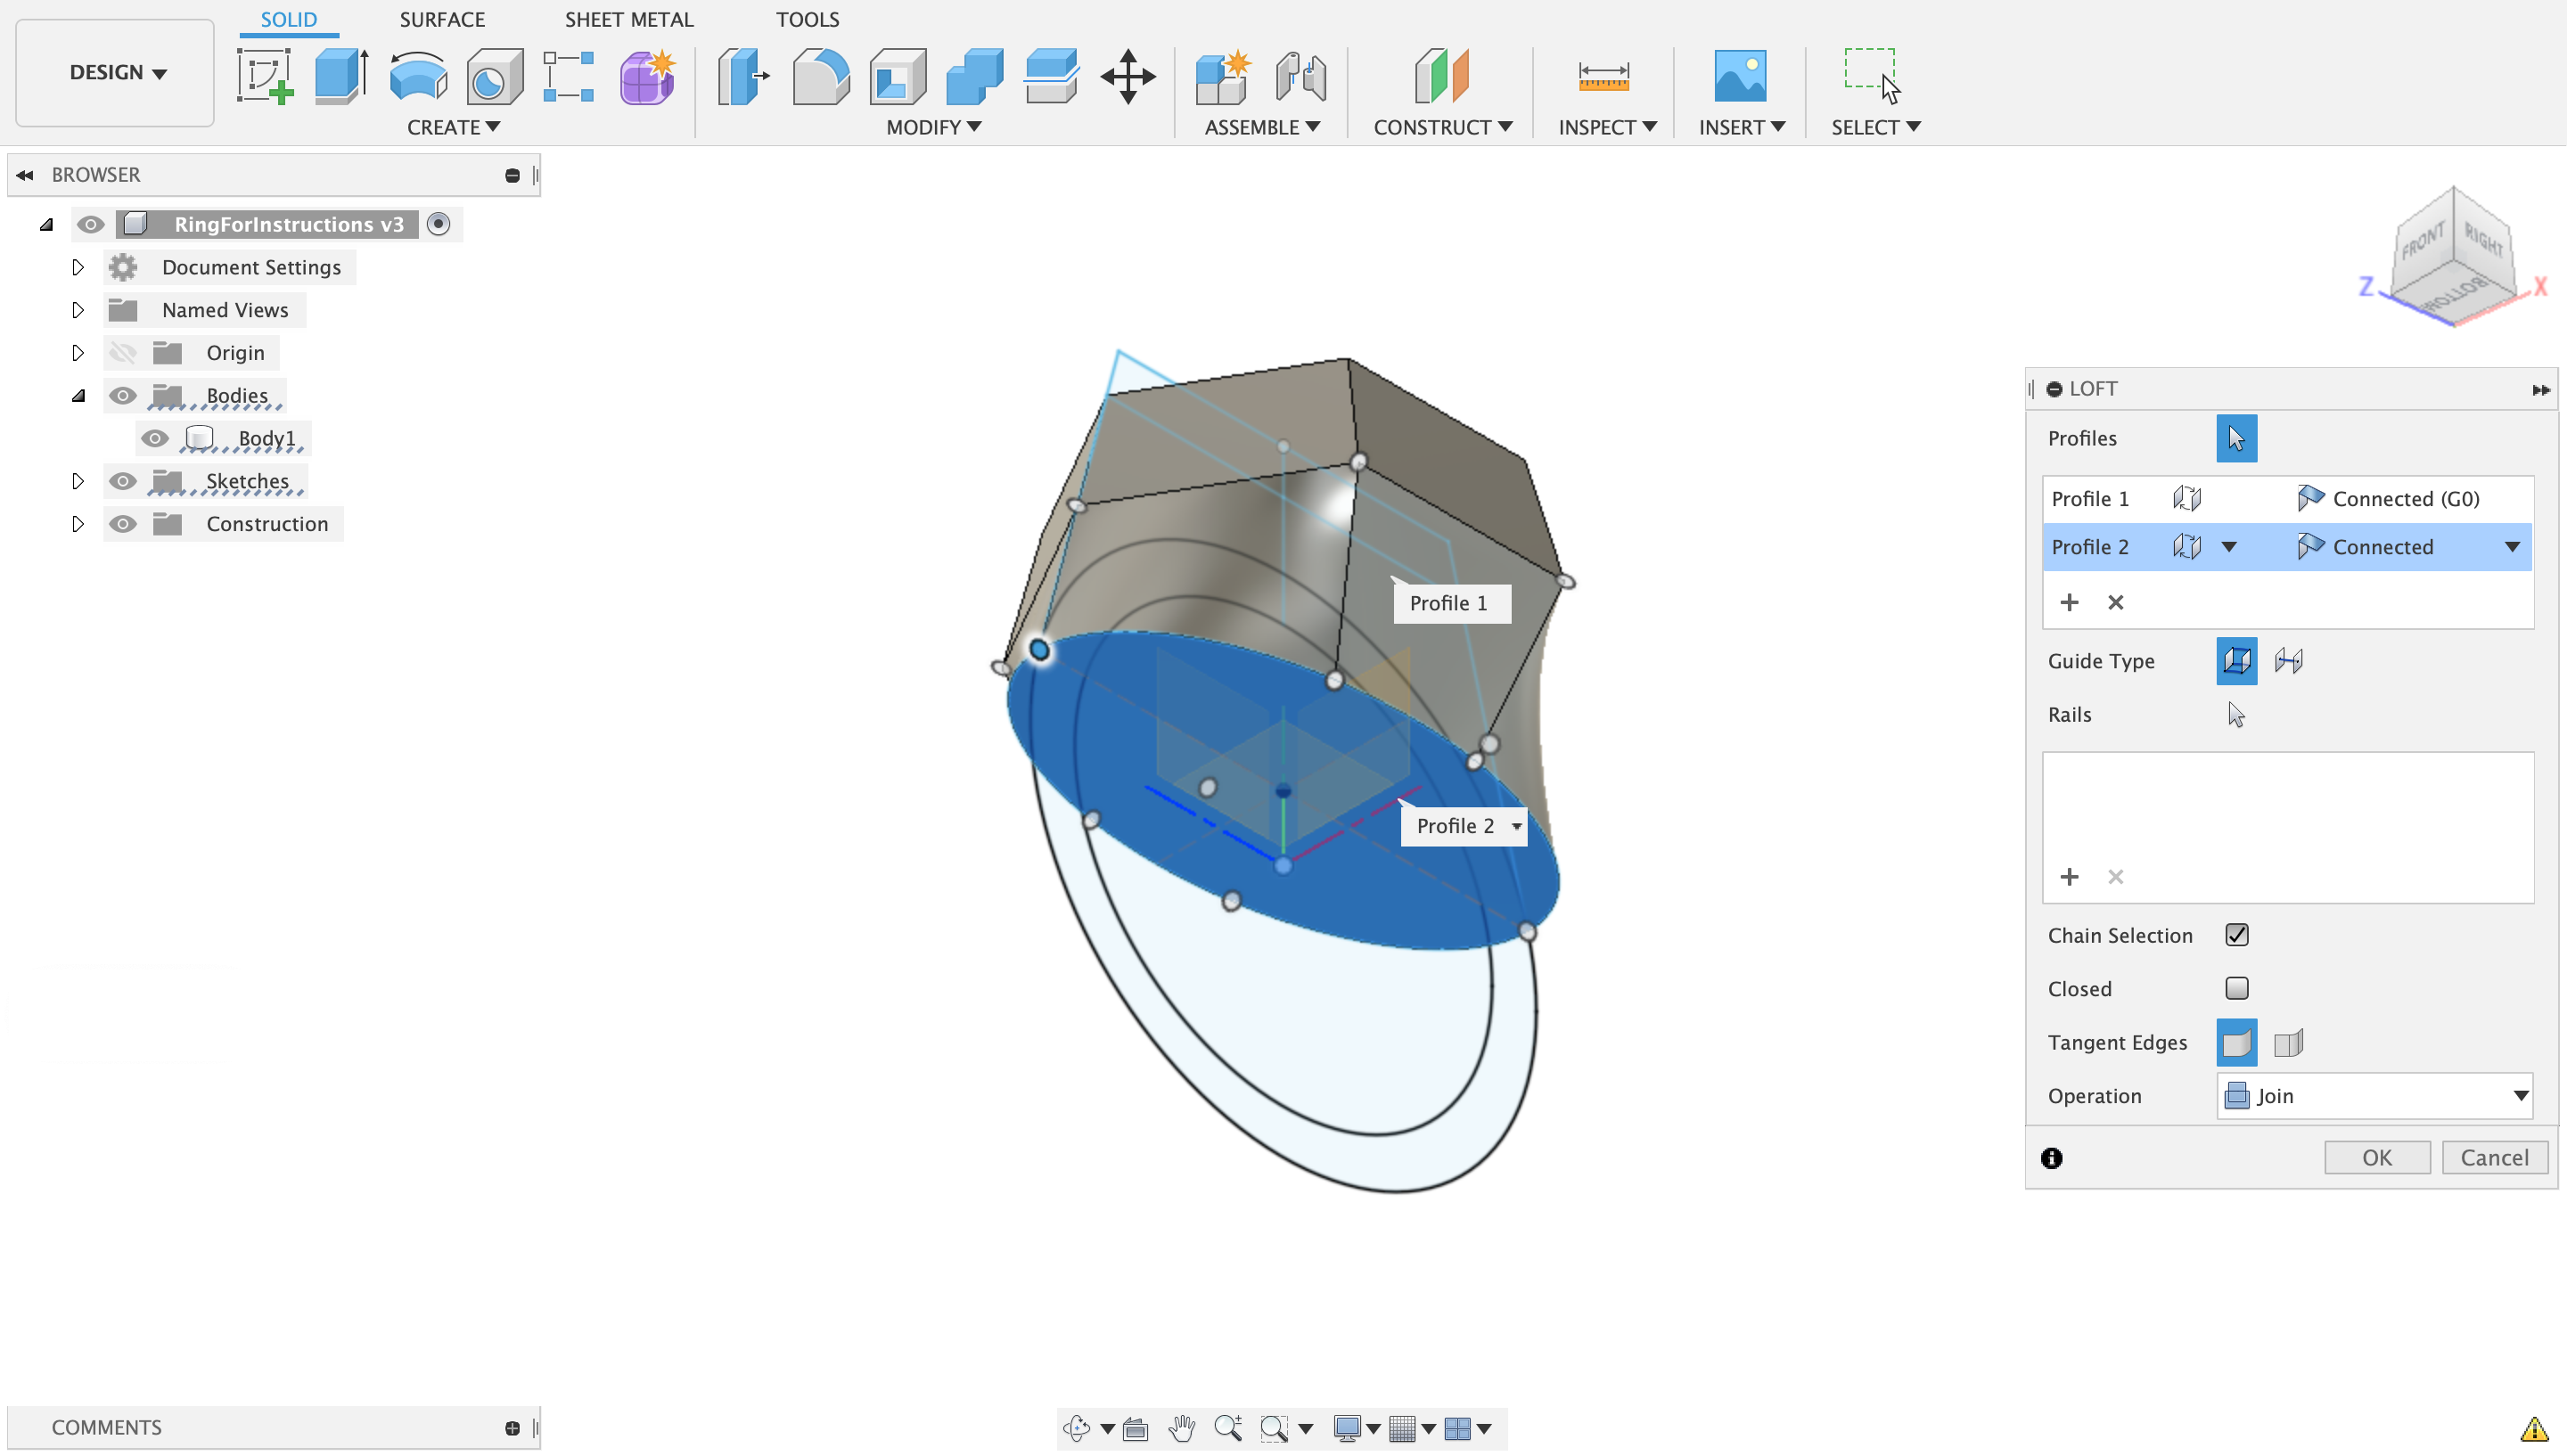The height and width of the screenshot is (1456, 2567).
Task: Expand the Sketches folder in browser
Action: (78, 481)
